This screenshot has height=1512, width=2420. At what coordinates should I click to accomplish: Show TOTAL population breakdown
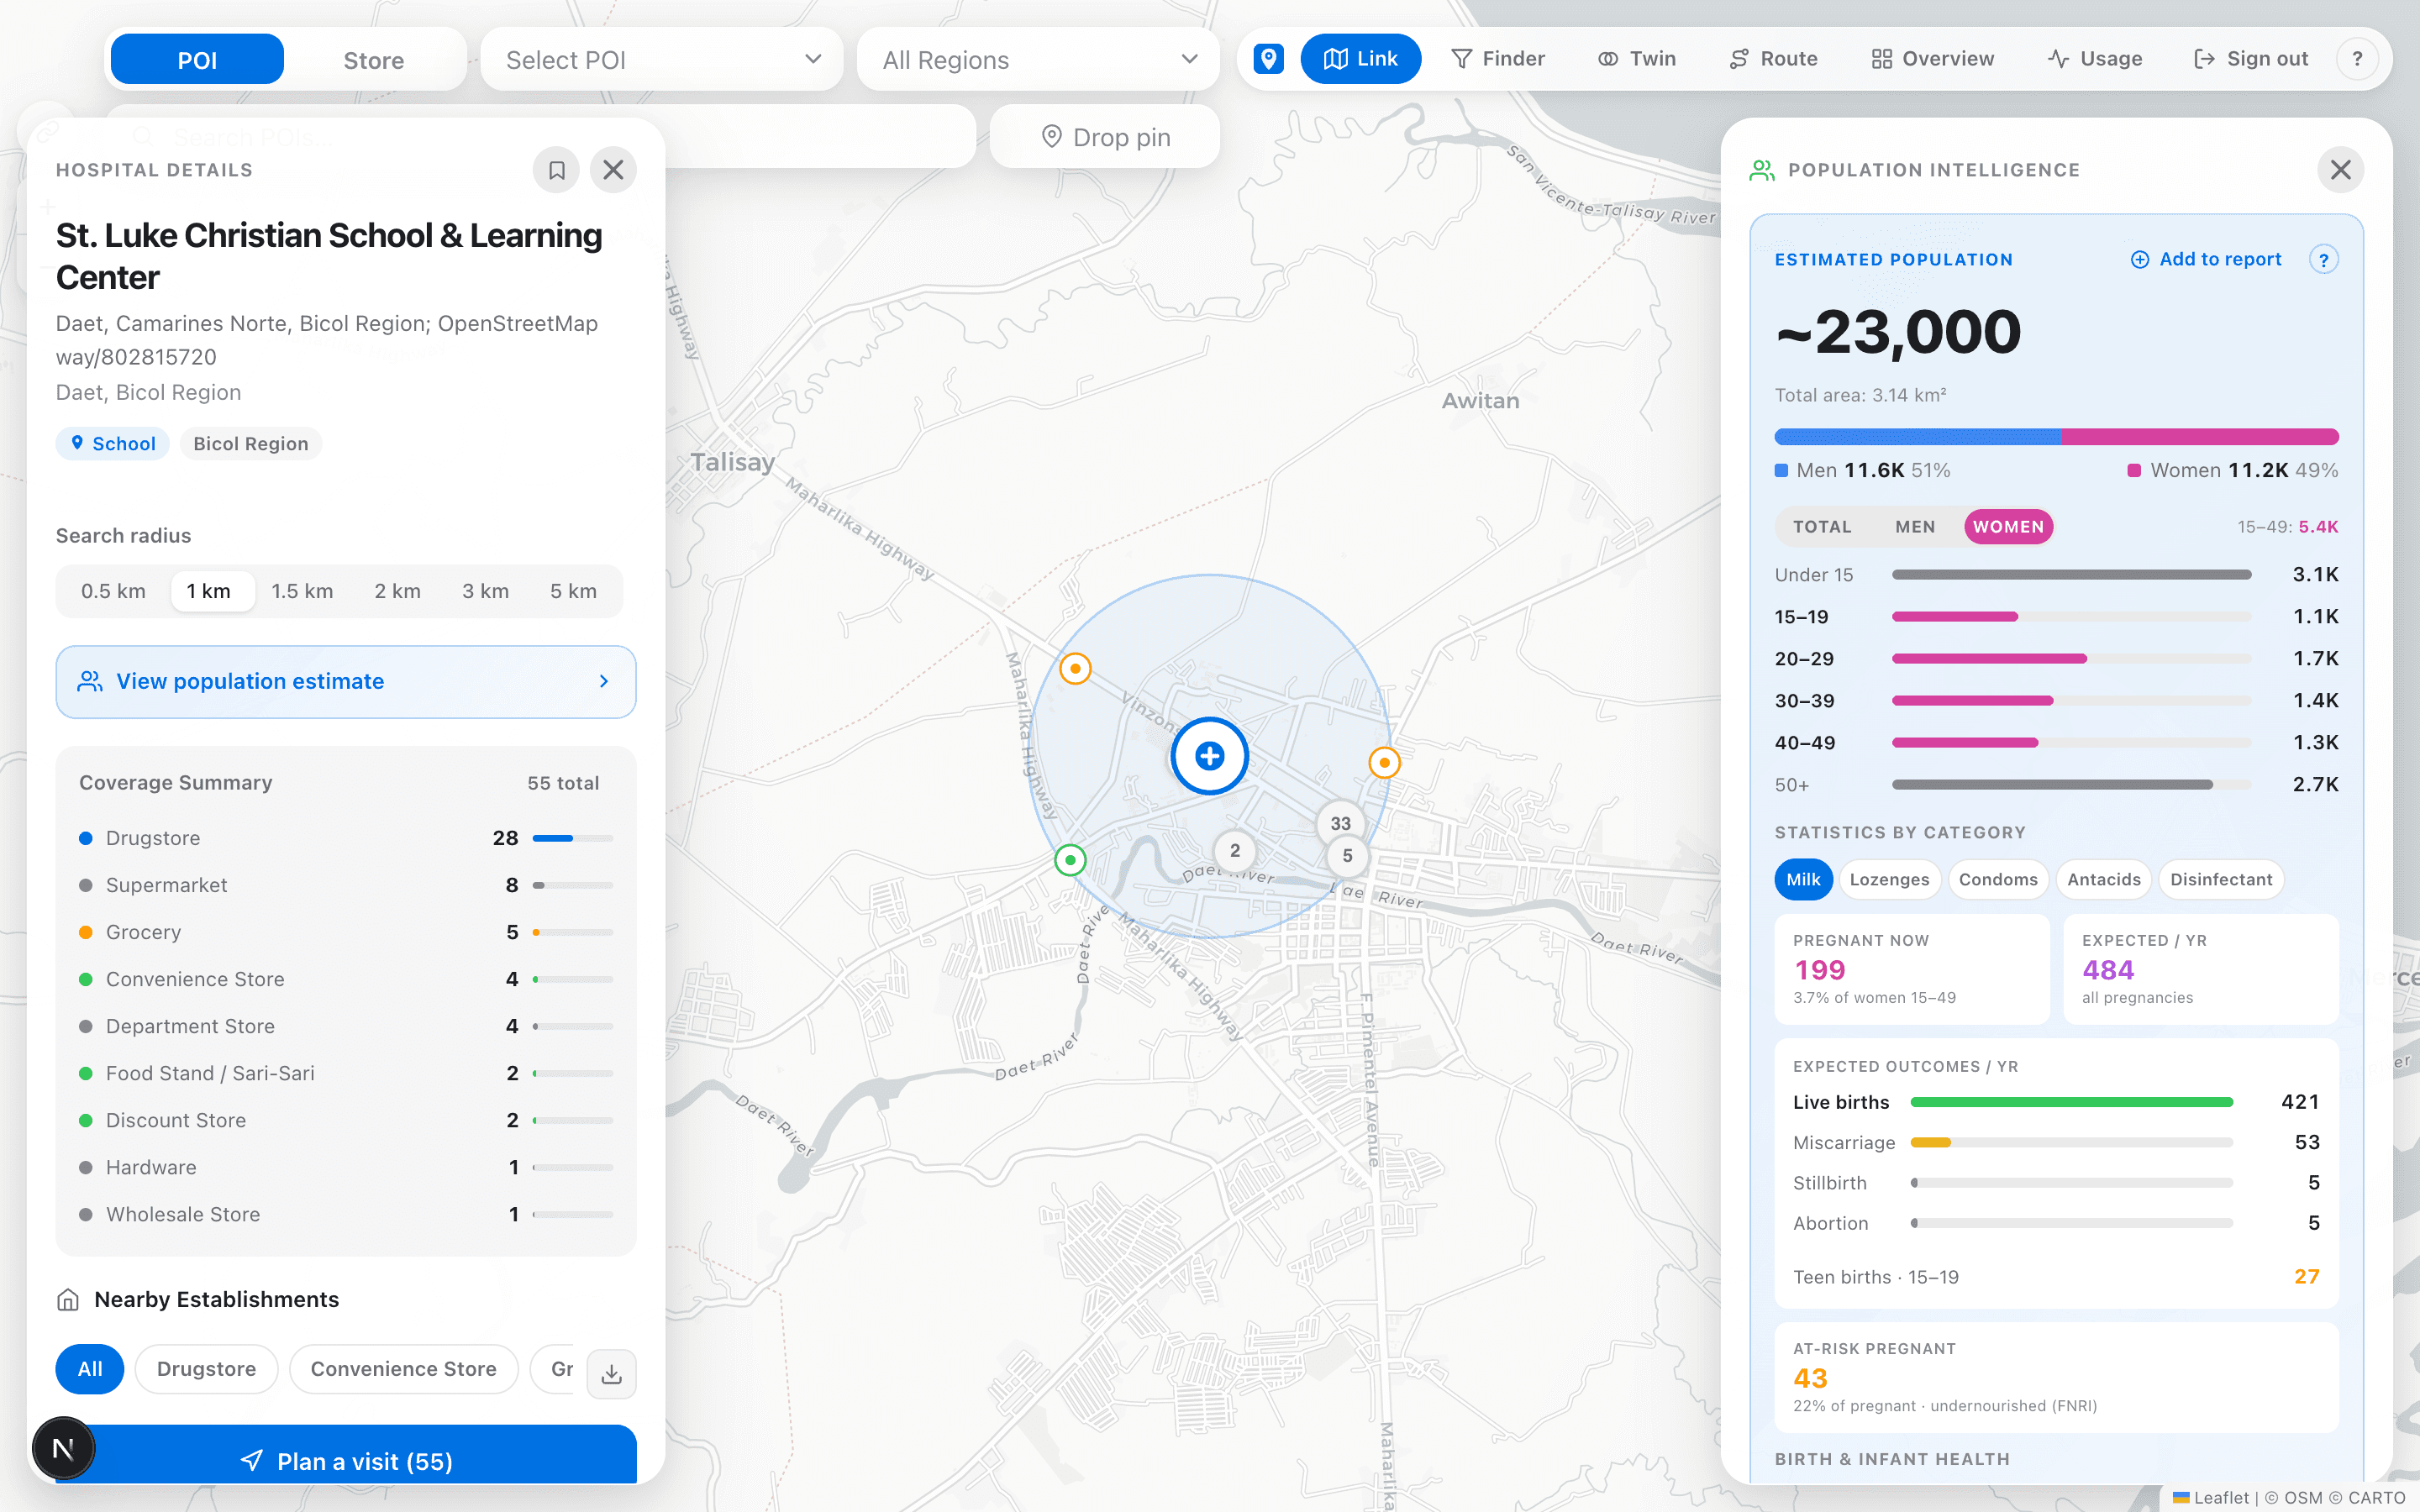[1822, 527]
